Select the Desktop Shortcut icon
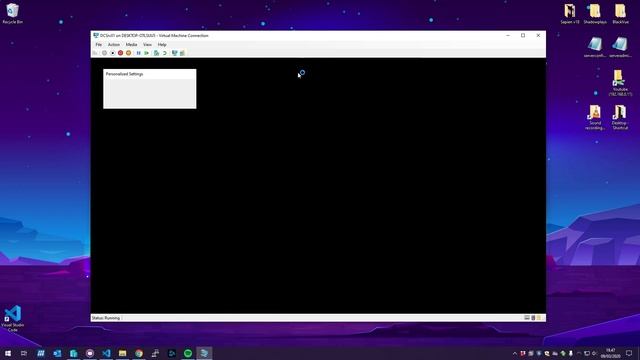 pyautogui.click(x=620, y=118)
